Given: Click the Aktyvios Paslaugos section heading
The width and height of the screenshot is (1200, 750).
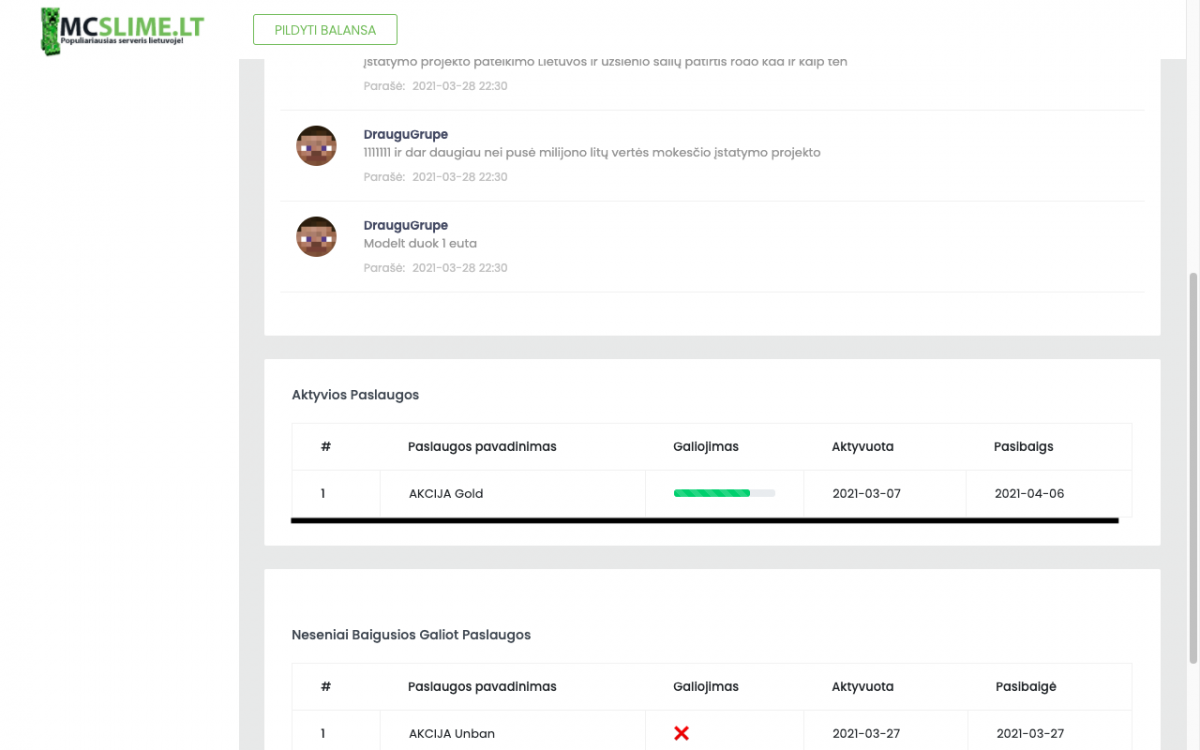Looking at the screenshot, I should click(355, 394).
